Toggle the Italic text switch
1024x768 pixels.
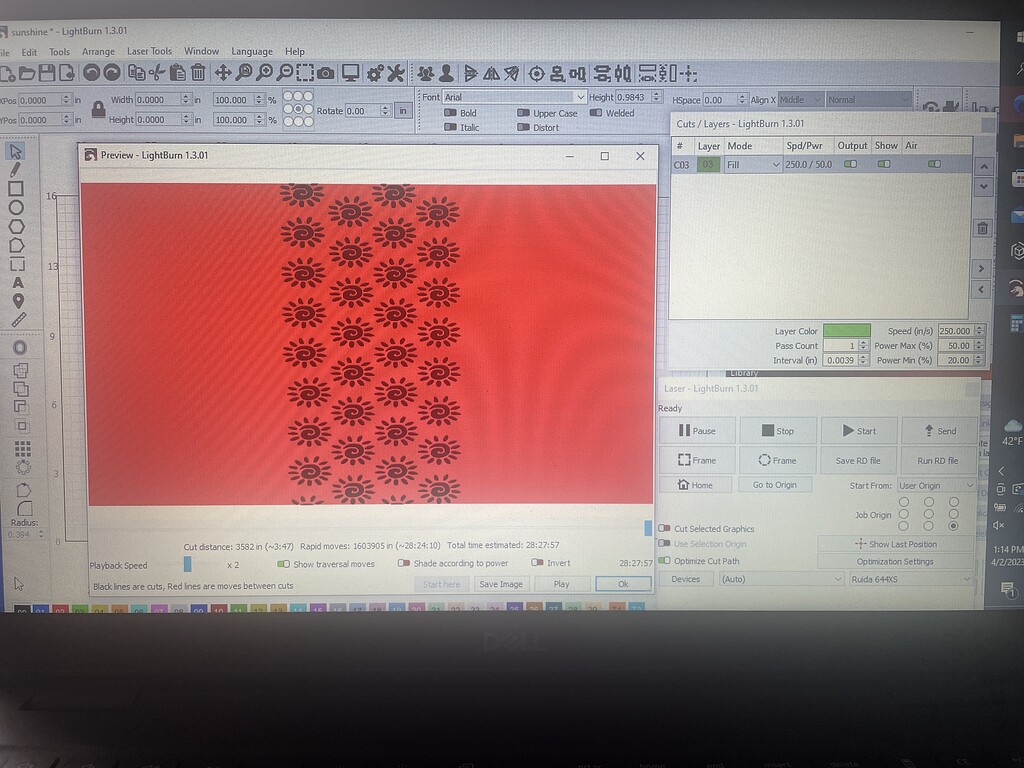pos(450,127)
